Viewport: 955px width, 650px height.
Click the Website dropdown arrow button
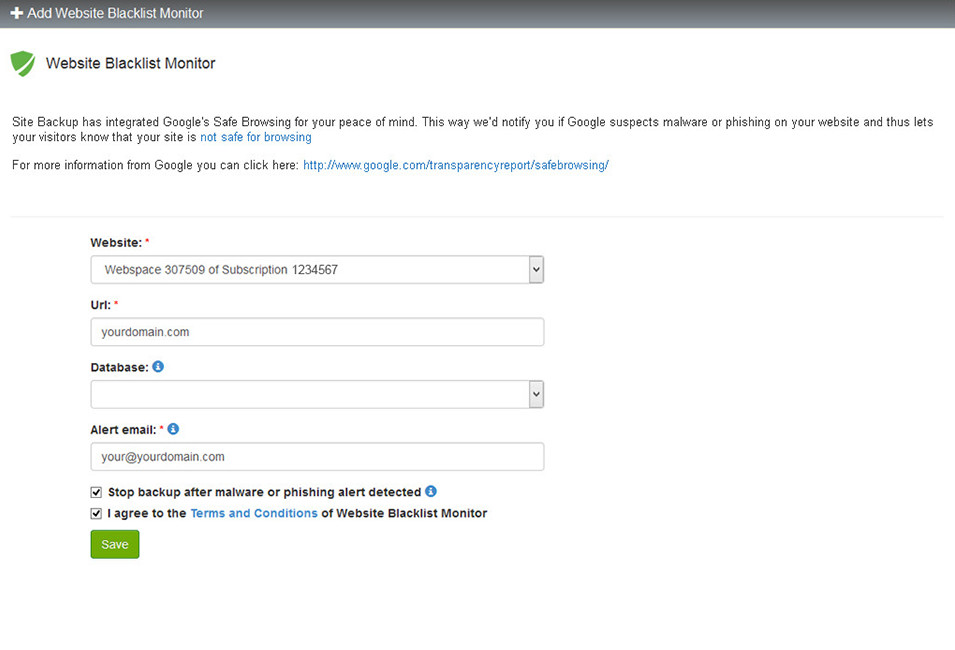(536, 270)
